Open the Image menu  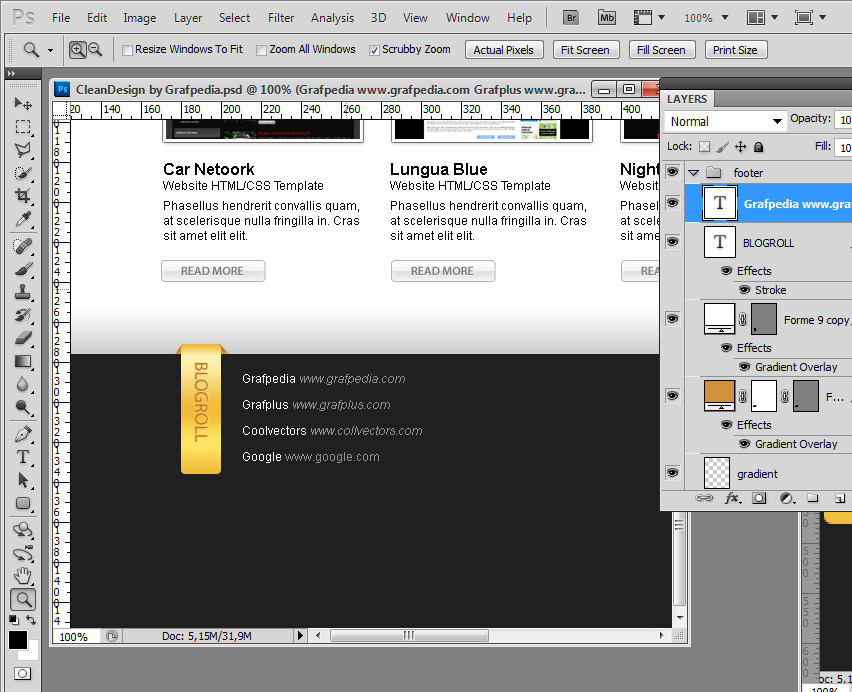pos(140,18)
